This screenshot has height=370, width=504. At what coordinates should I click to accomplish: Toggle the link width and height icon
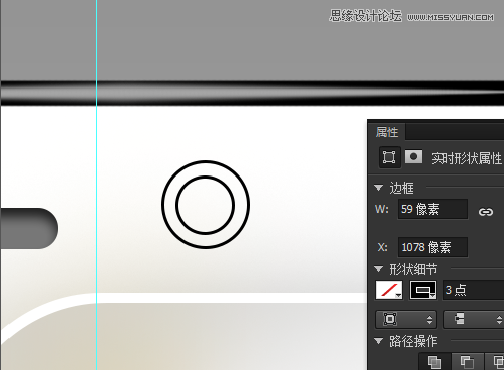[x=485, y=212]
